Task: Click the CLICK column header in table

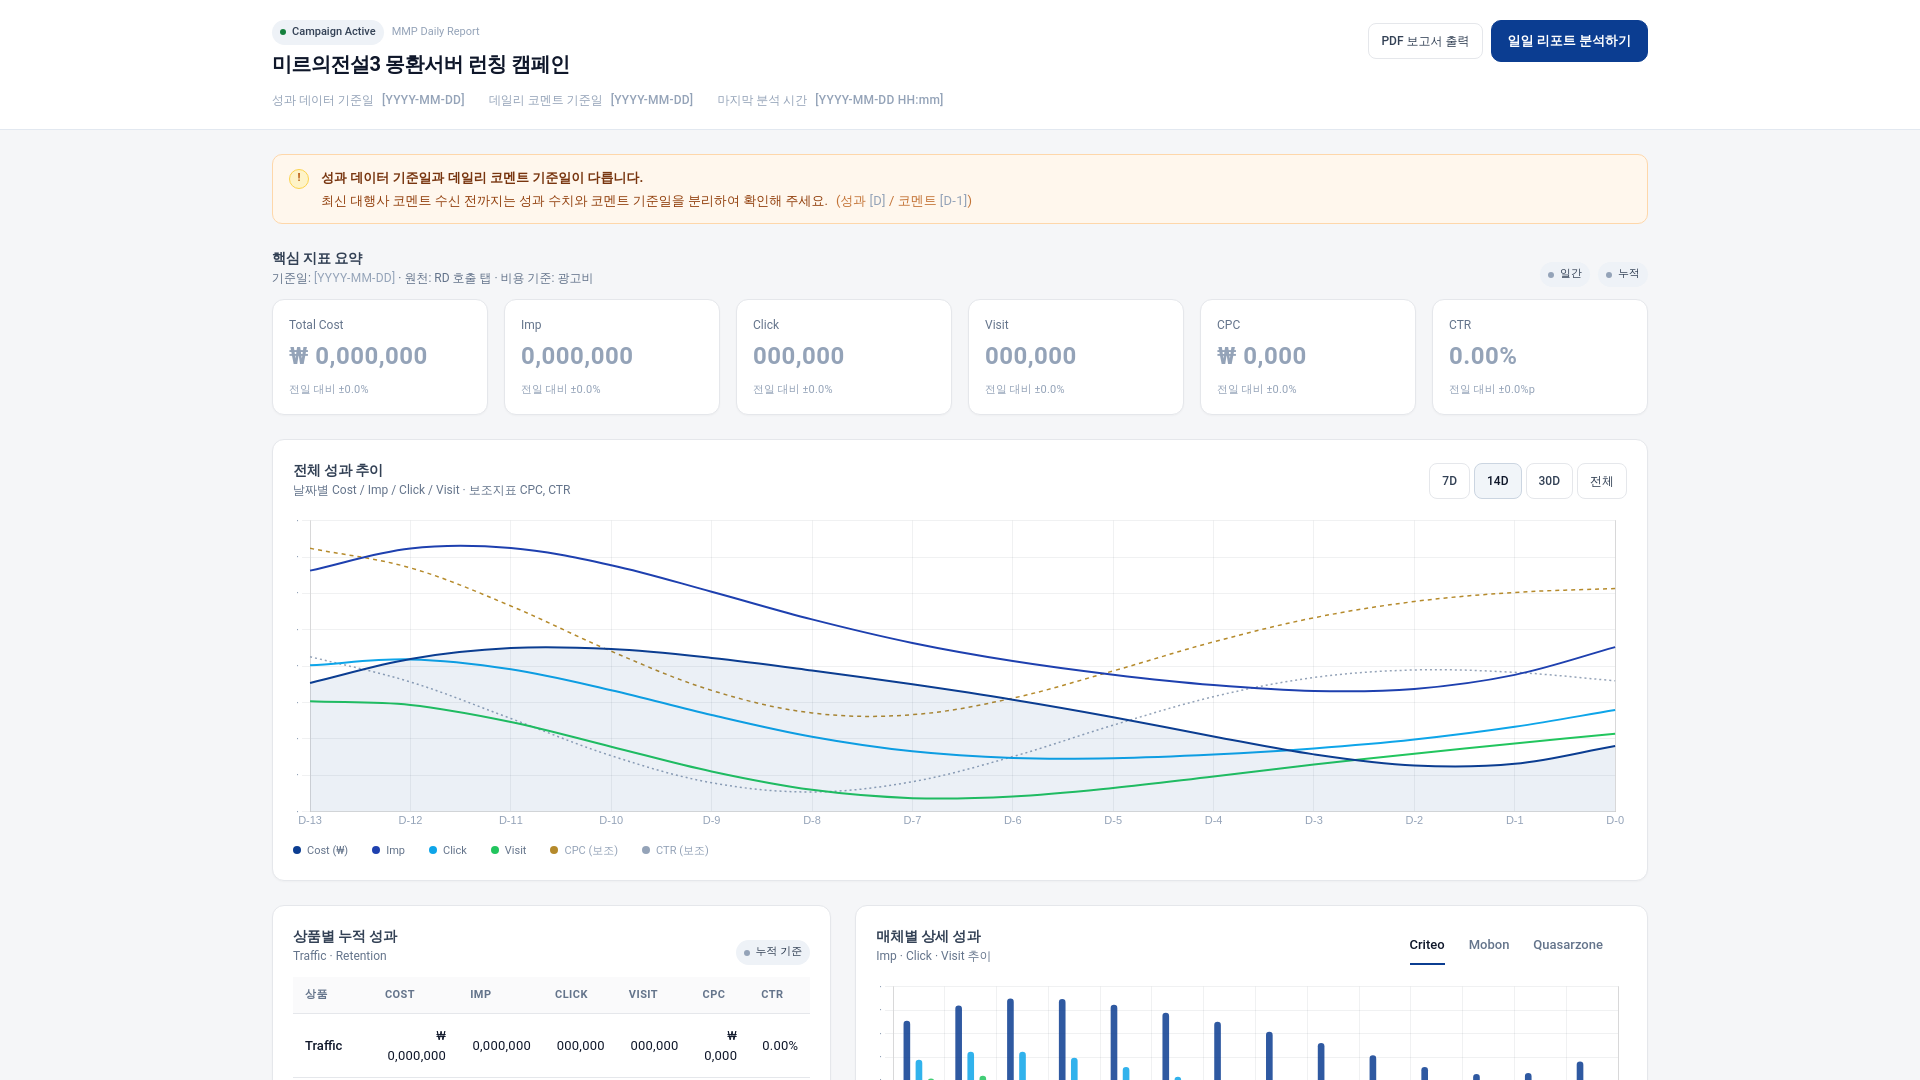Action: pos(571,995)
